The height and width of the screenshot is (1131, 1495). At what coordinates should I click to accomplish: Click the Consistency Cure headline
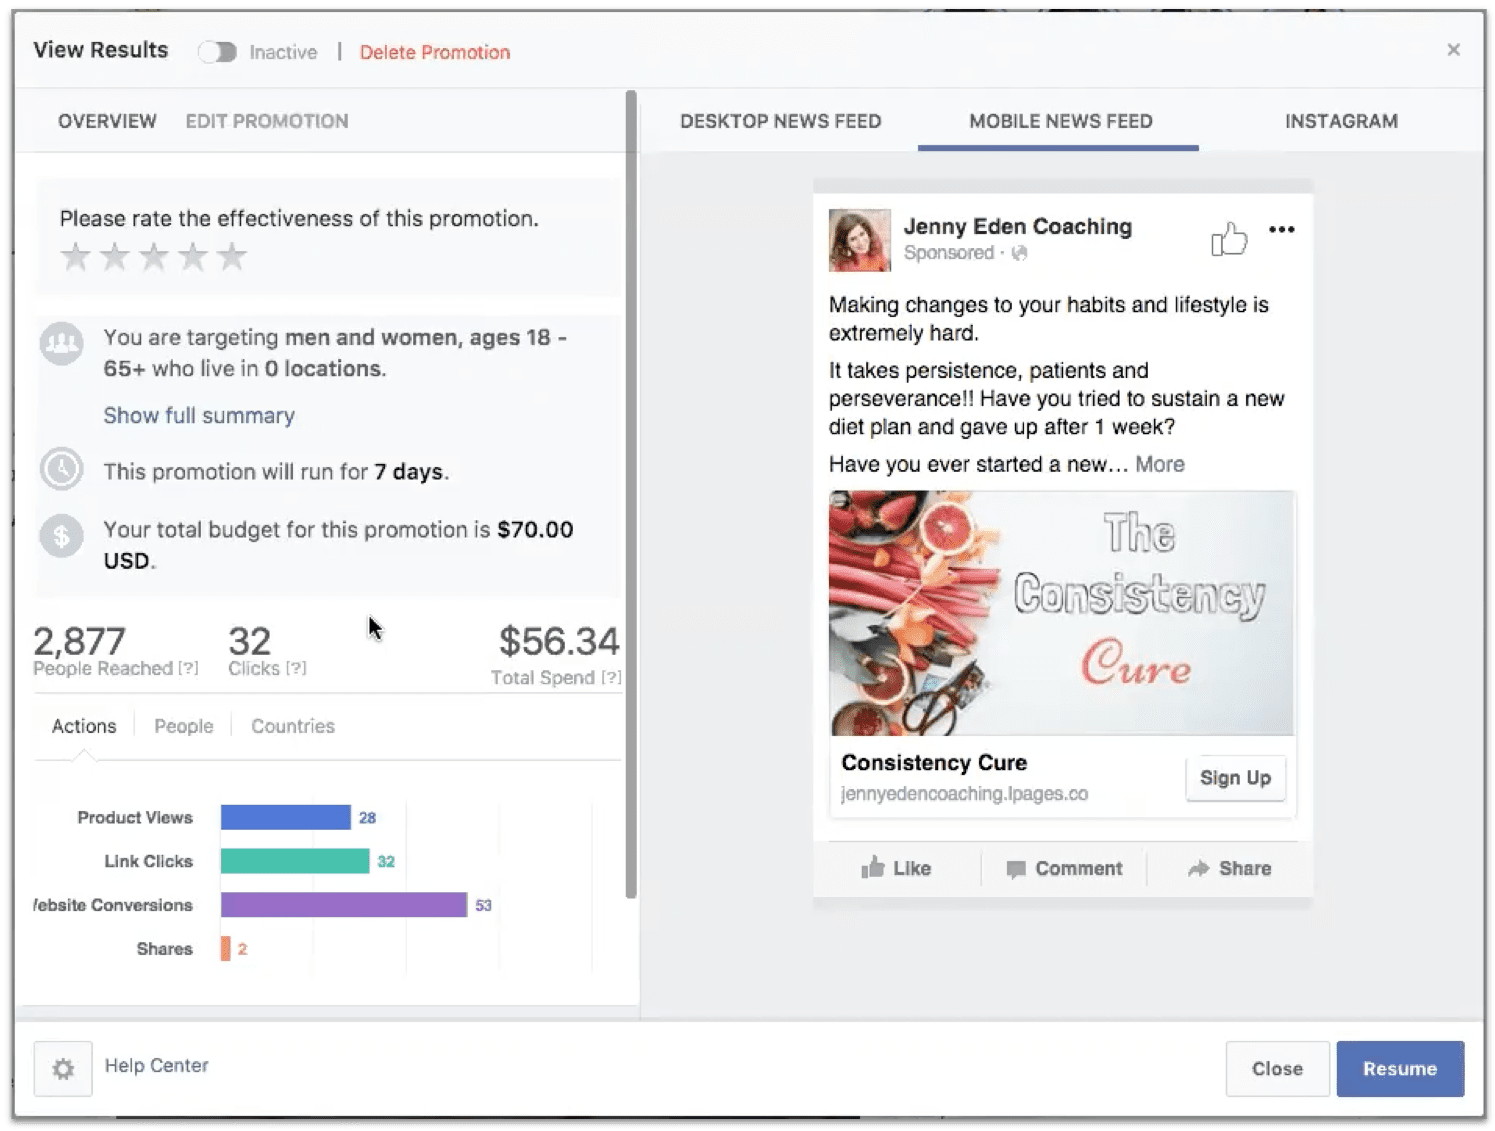[934, 763]
